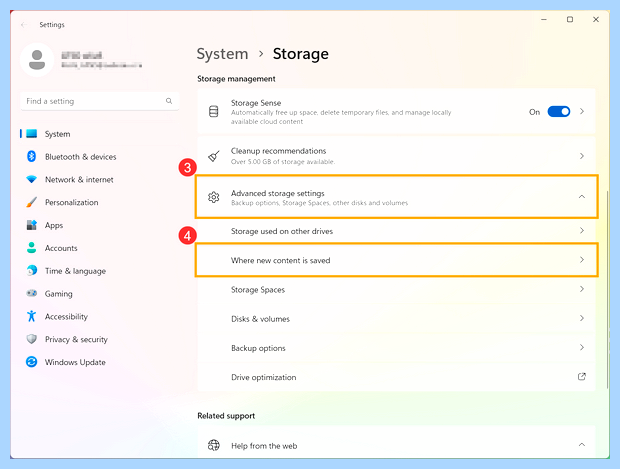Open Storage Sense details chevron
The width and height of the screenshot is (620, 469).
coord(582,112)
